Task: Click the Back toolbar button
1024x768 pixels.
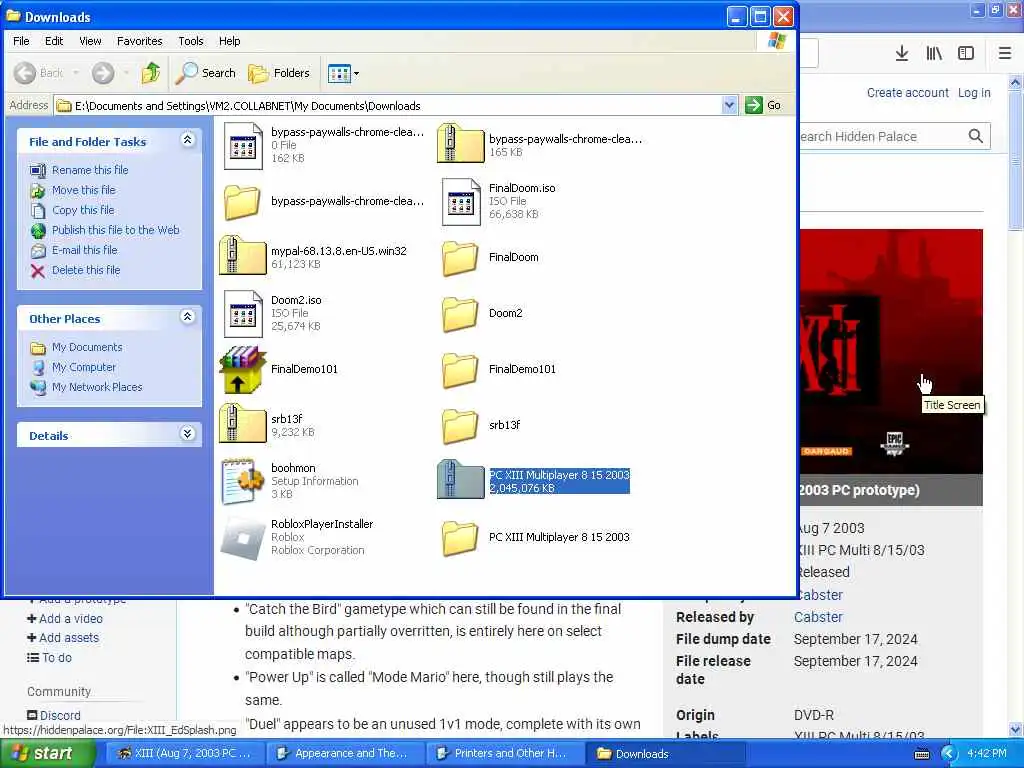Action: pyautogui.click(x=39, y=72)
